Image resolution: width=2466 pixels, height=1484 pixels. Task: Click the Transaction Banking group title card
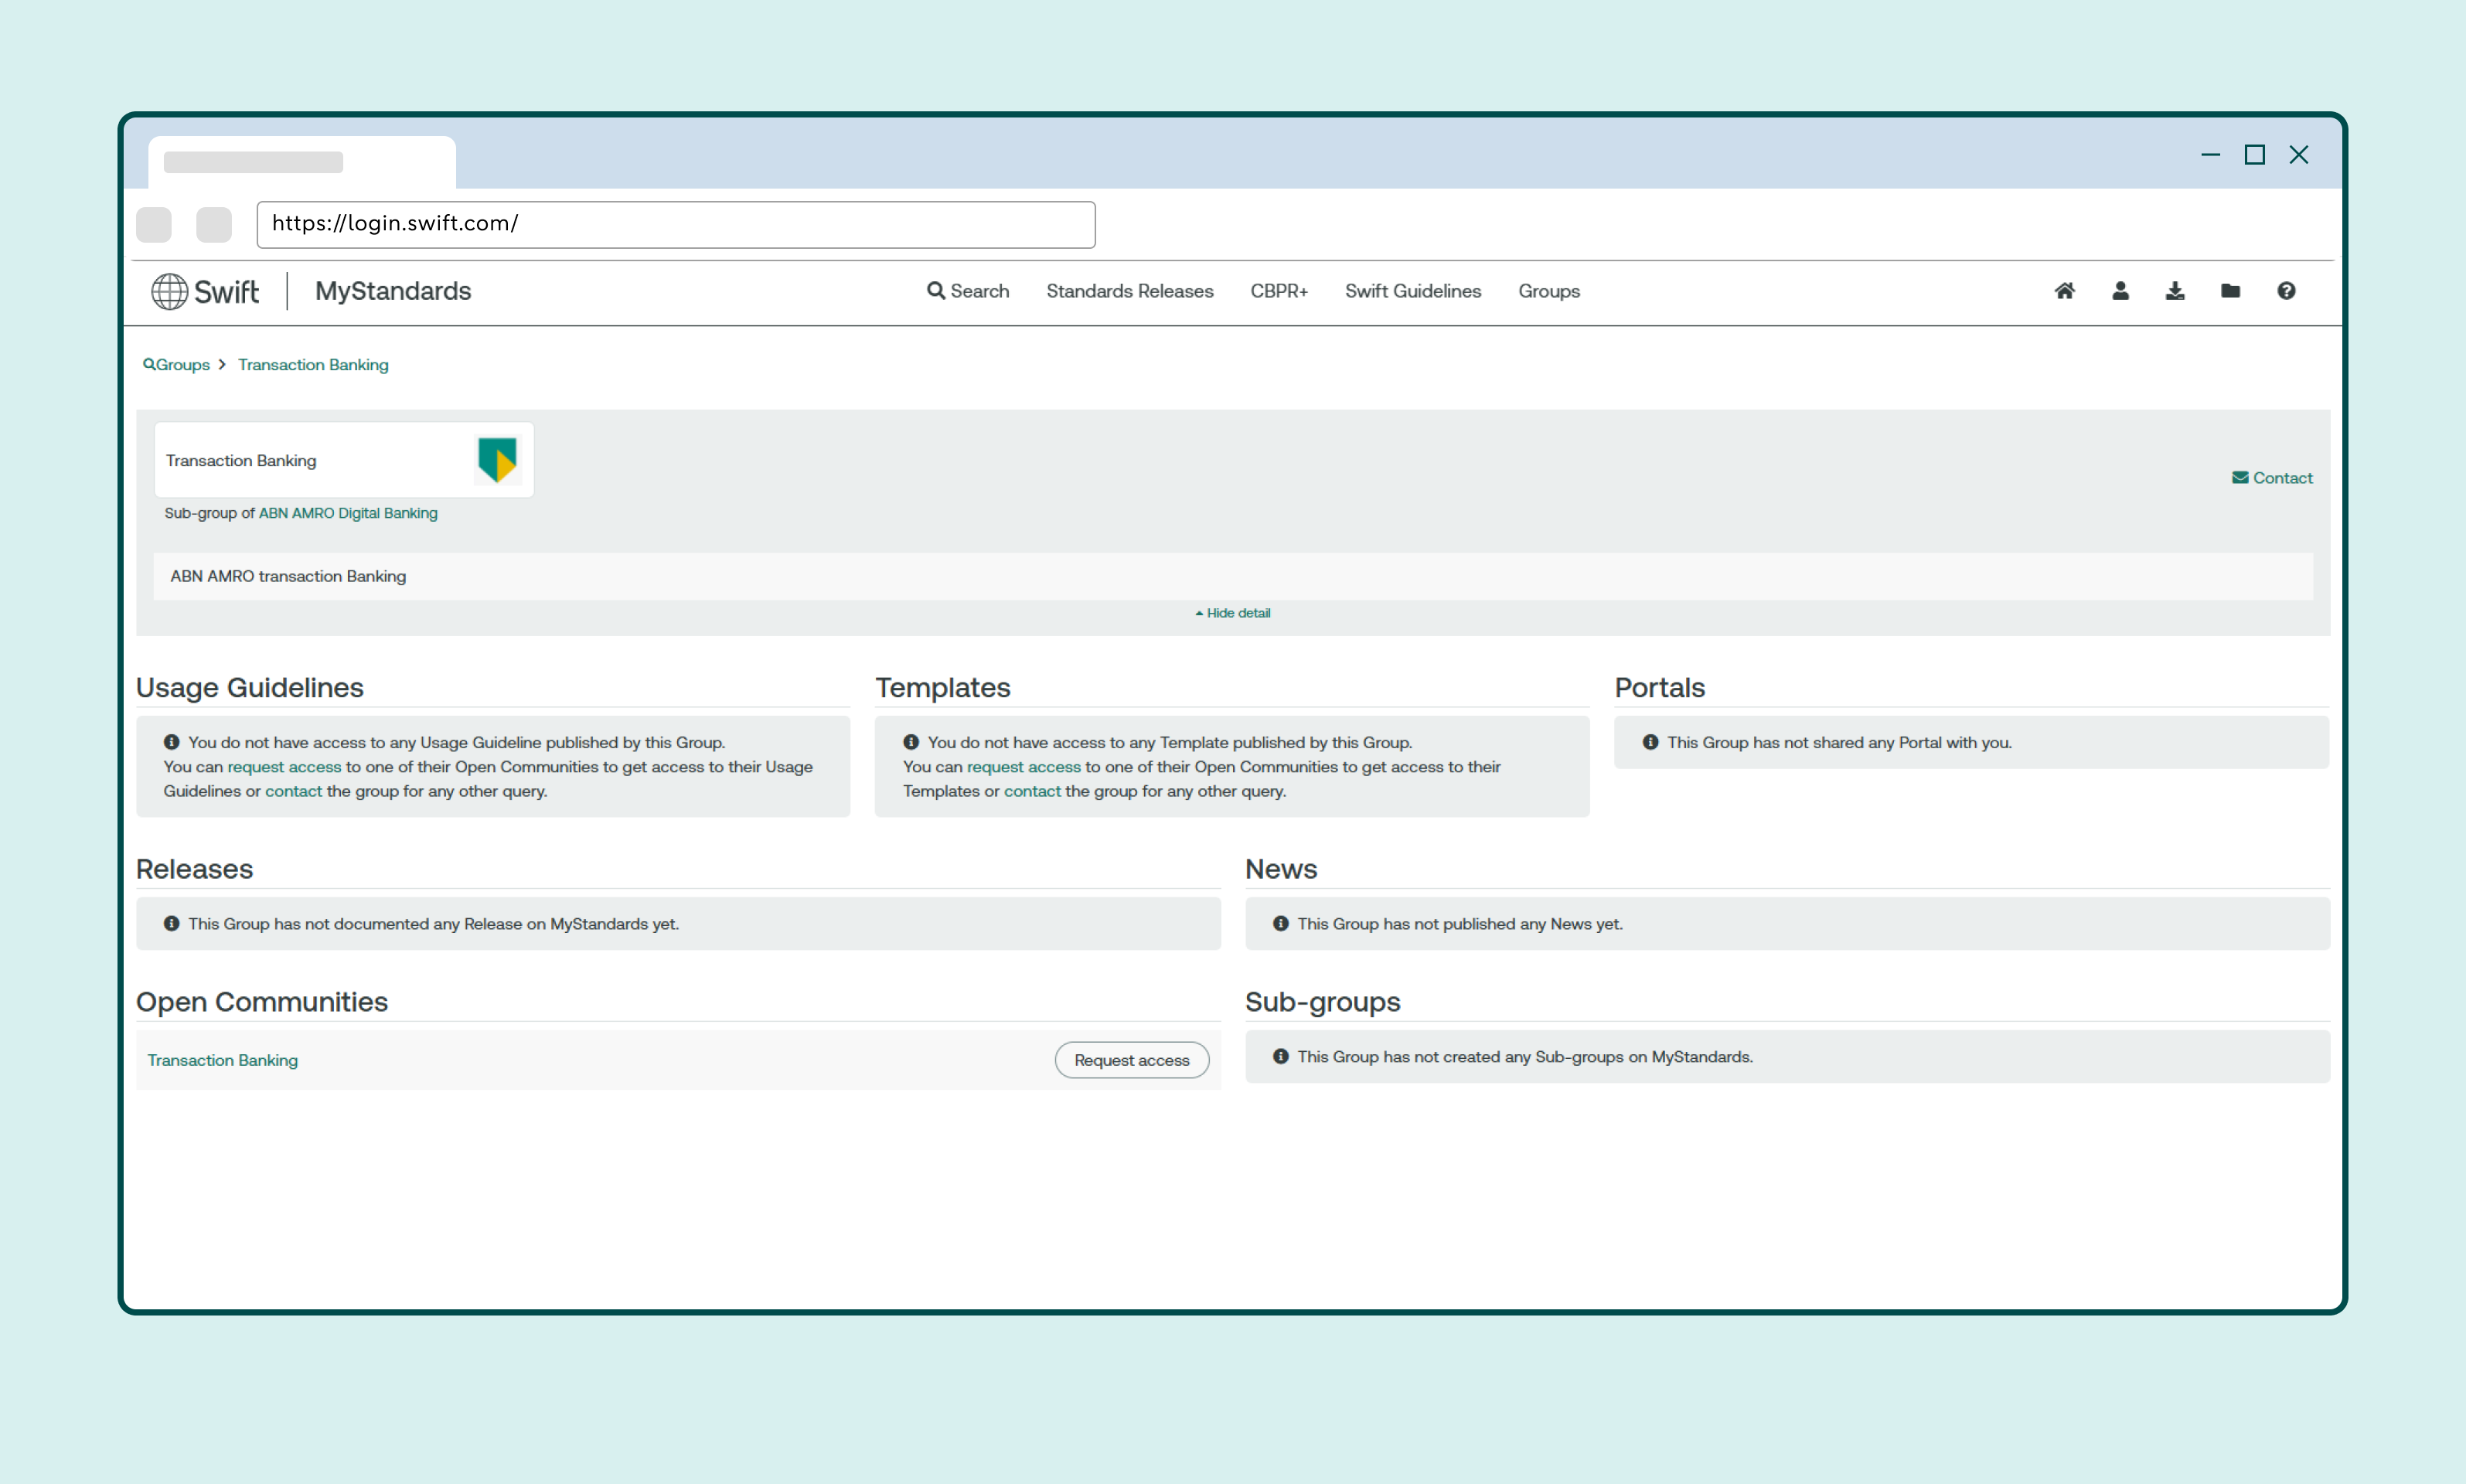click(344, 460)
